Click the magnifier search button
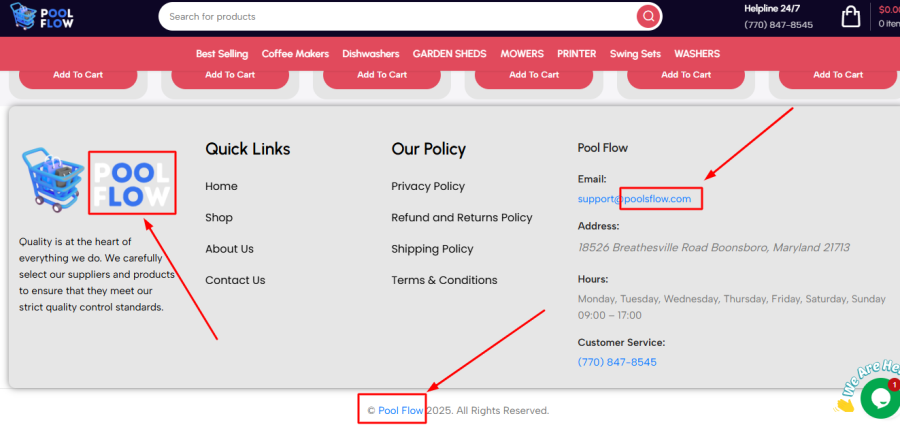This screenshot has height=431, width=900. click(649, 16)
